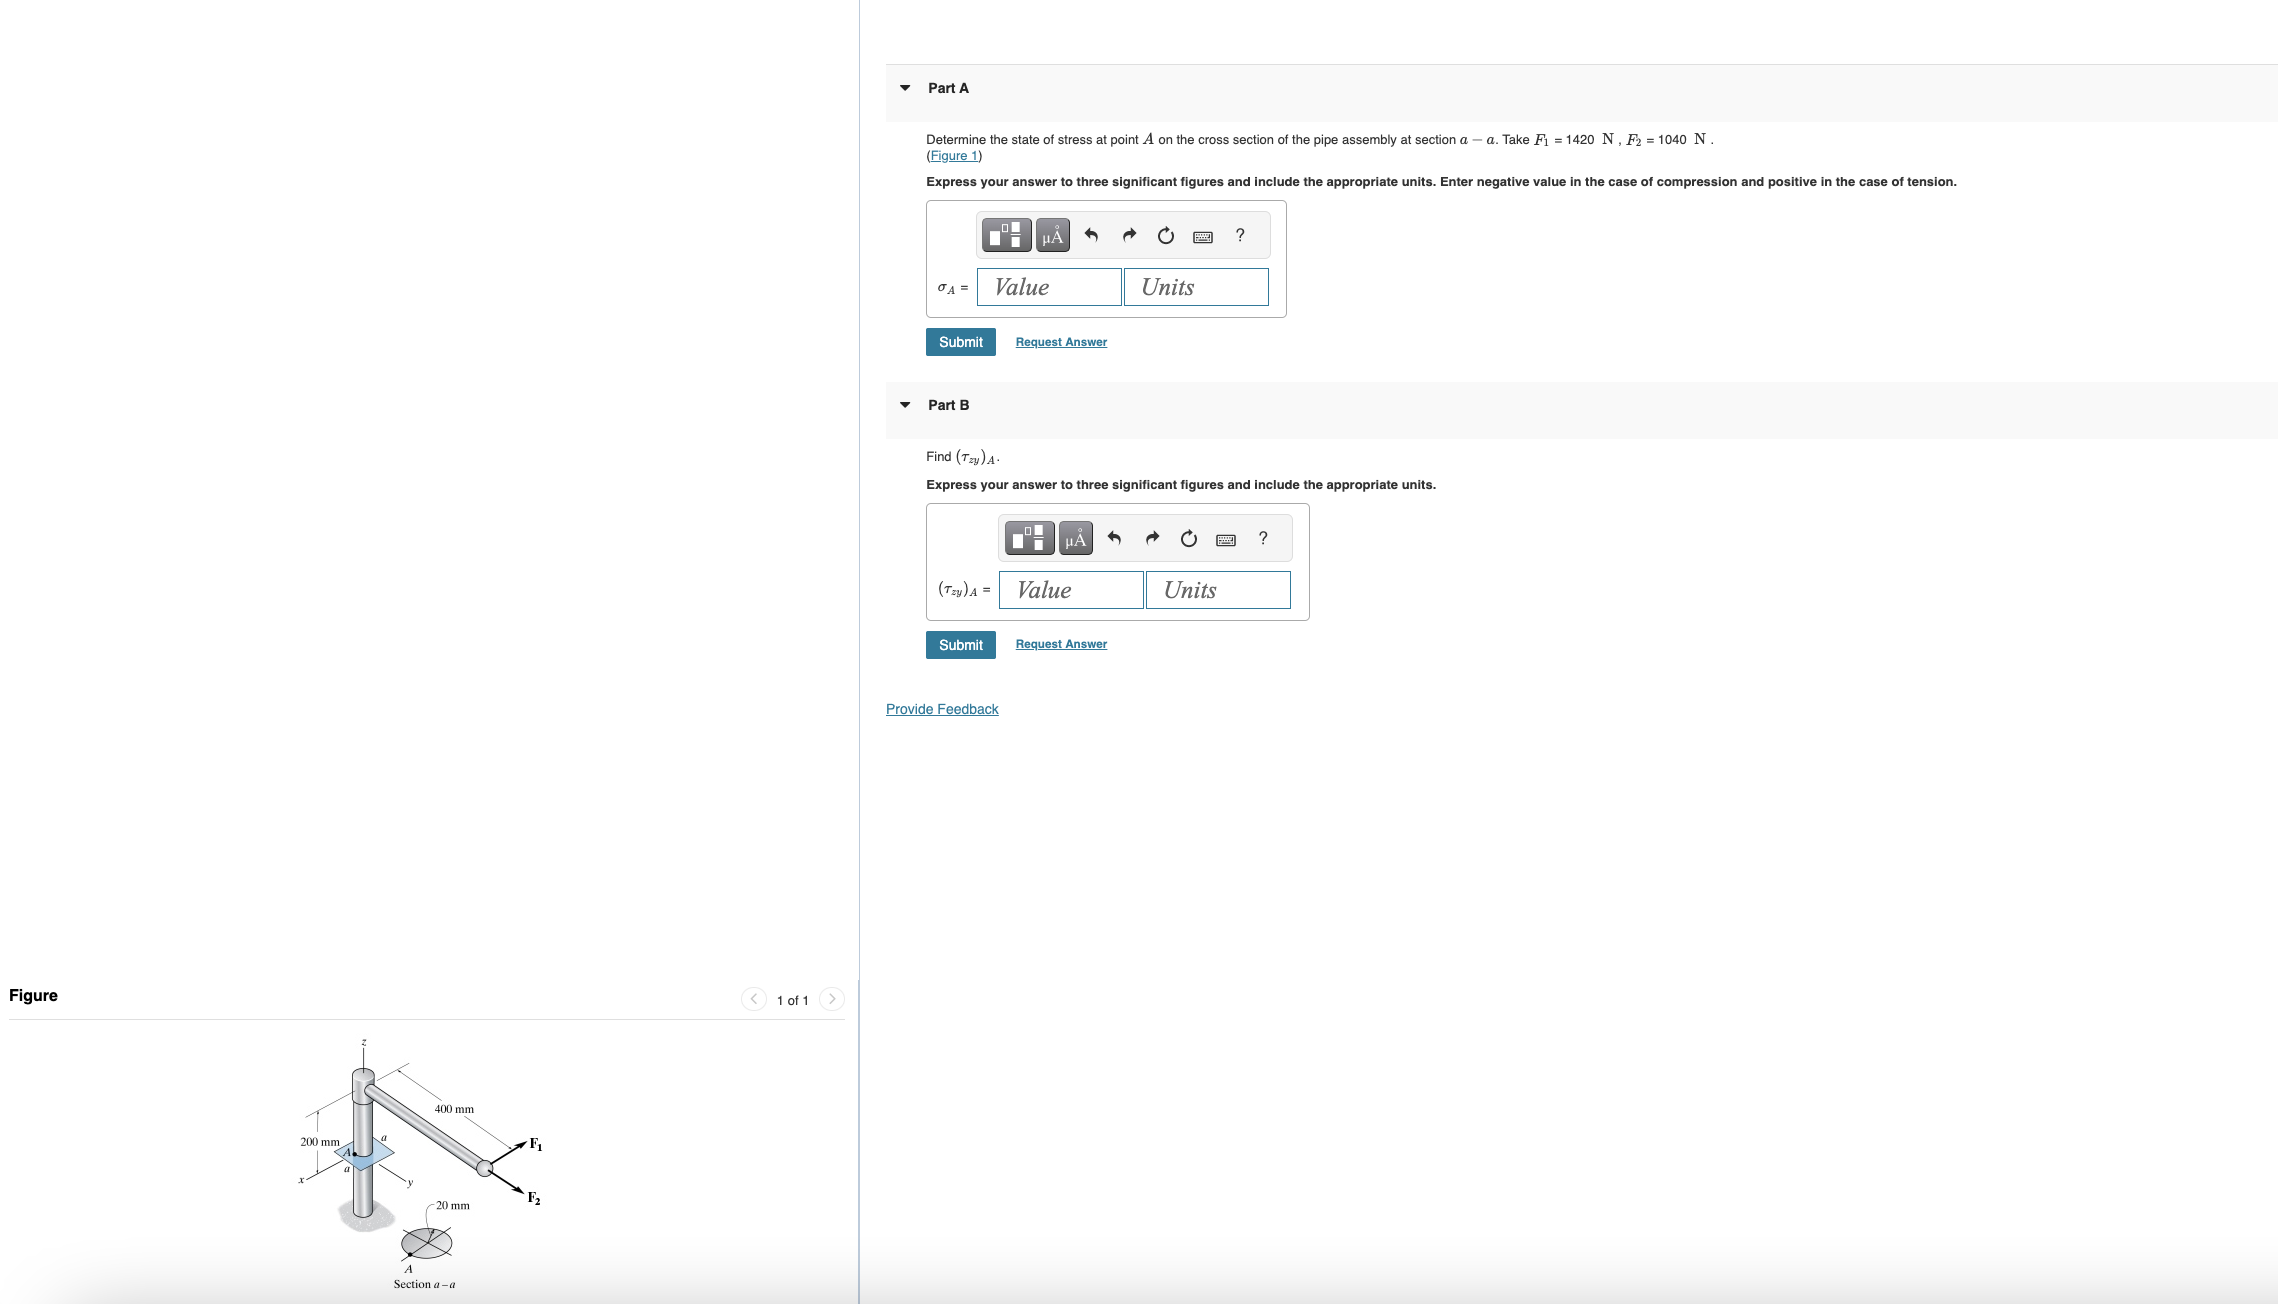Viewport: 2278px width, 1304px height.
Task: Collapse the Part B section
Action: [x=905, y=405]
